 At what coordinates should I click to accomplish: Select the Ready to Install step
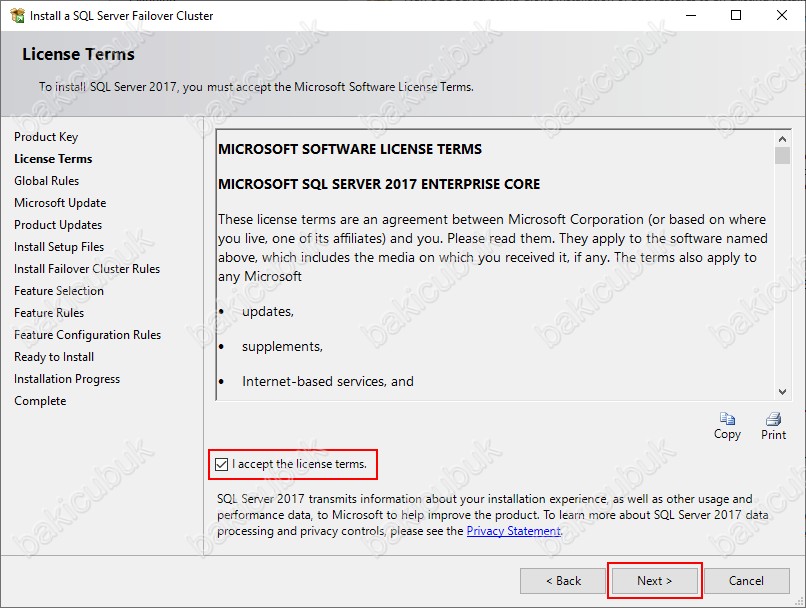pos(54,357)
